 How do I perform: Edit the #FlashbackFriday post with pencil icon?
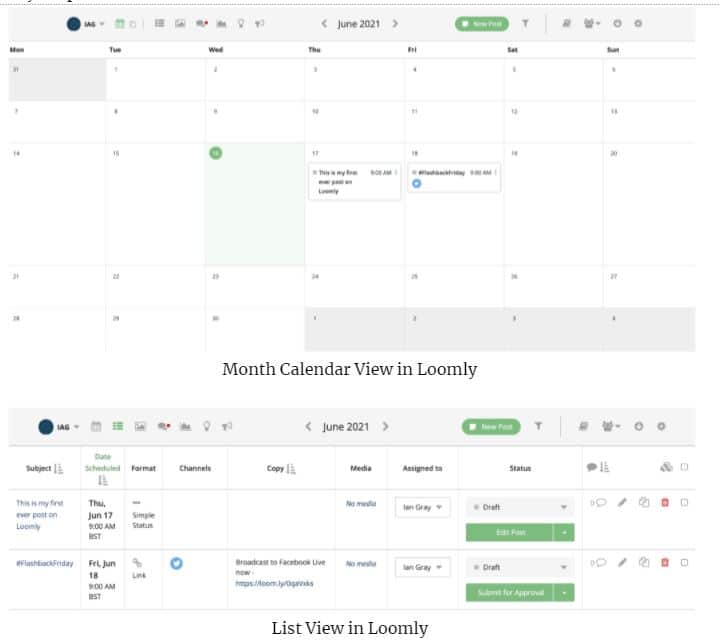click(622, 562)
